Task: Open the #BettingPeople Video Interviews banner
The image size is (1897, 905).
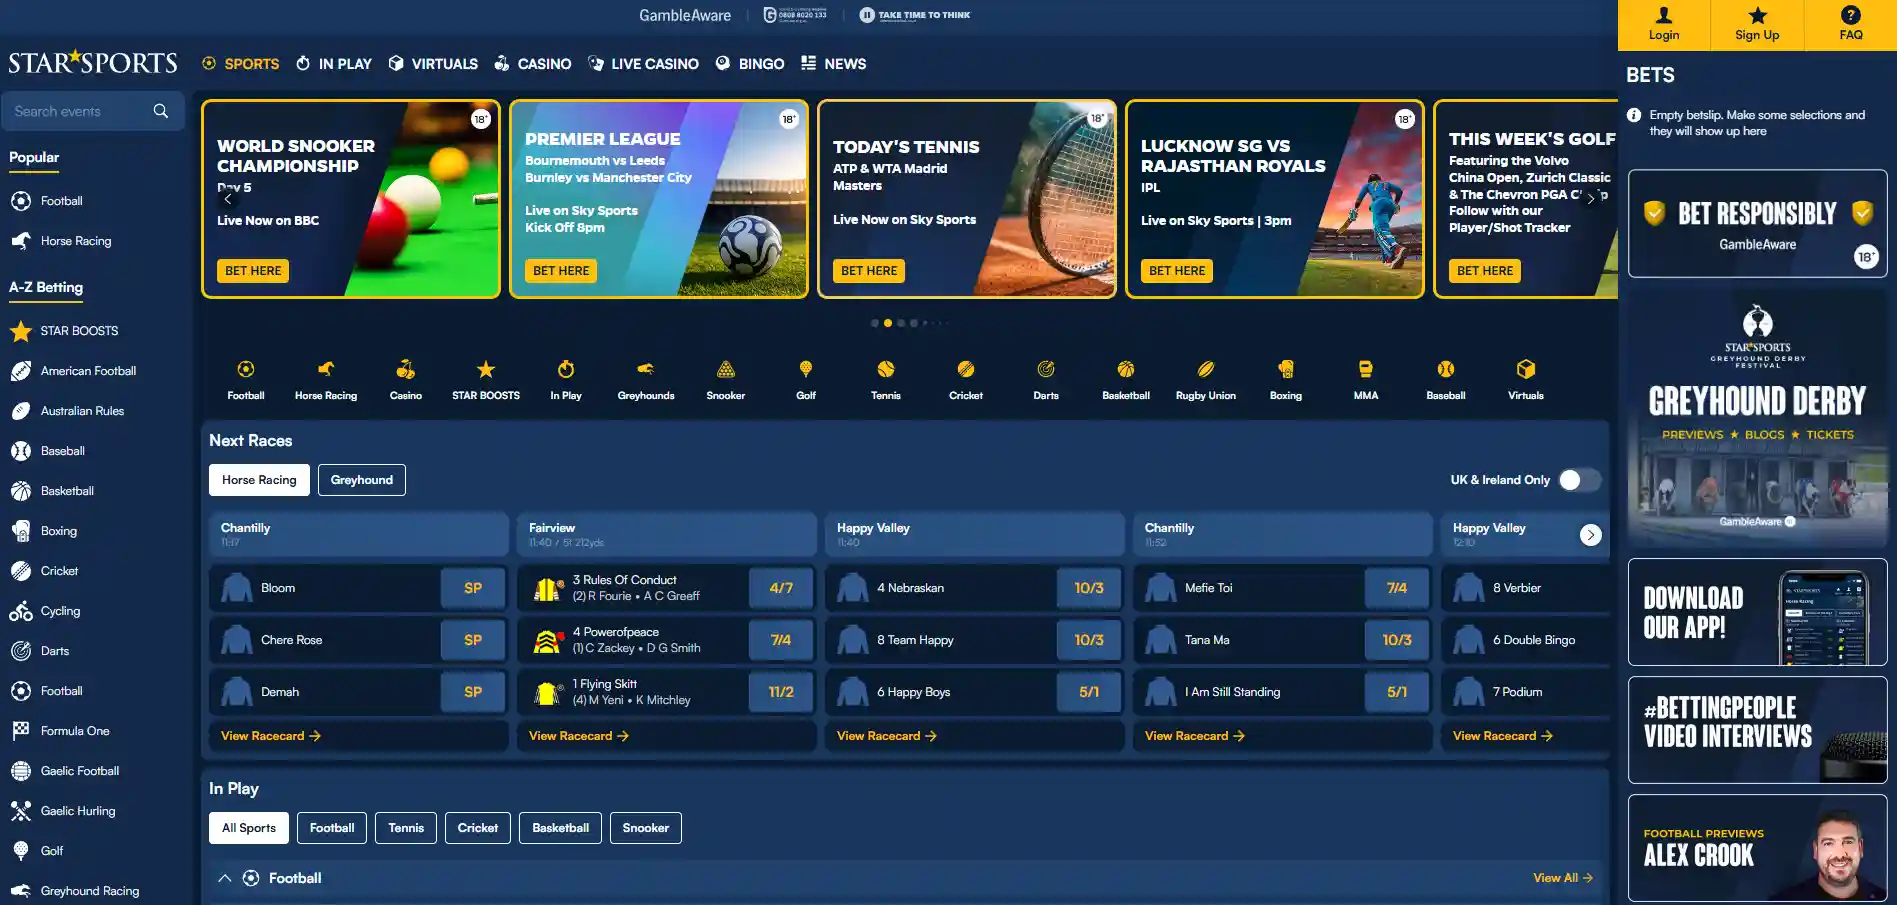Action: (x=1757, y=730)
